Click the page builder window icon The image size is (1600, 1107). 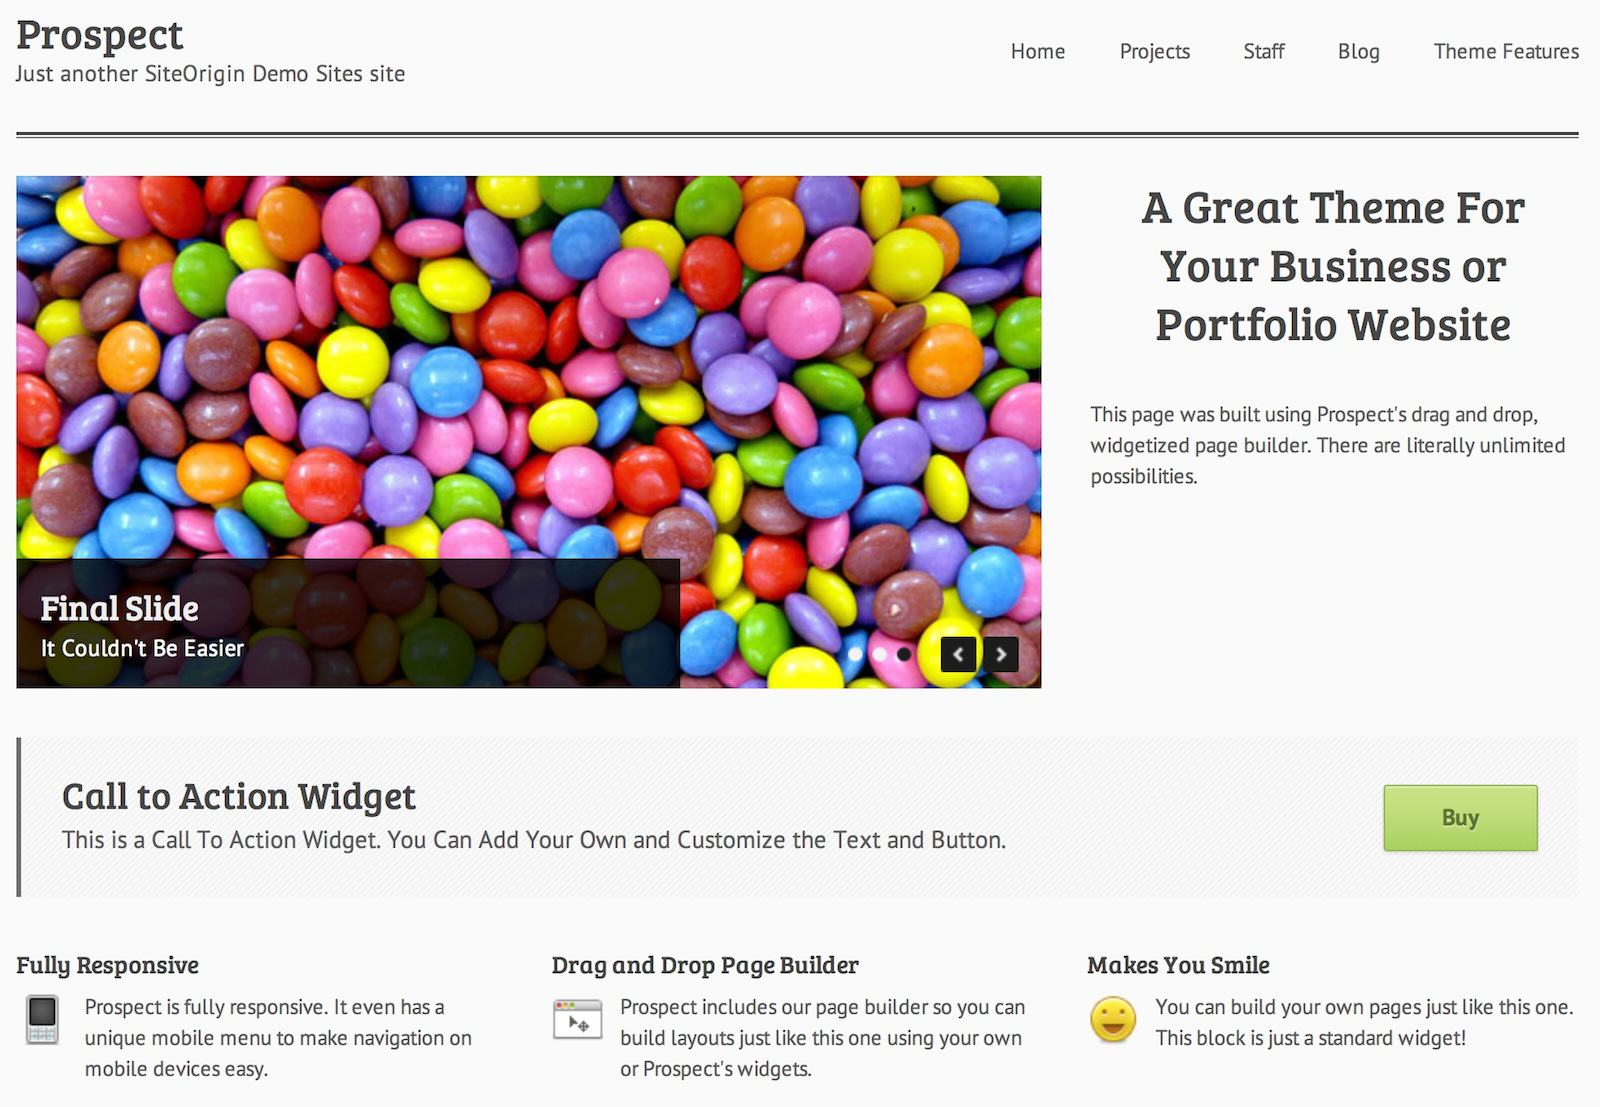click(577, 1019)
